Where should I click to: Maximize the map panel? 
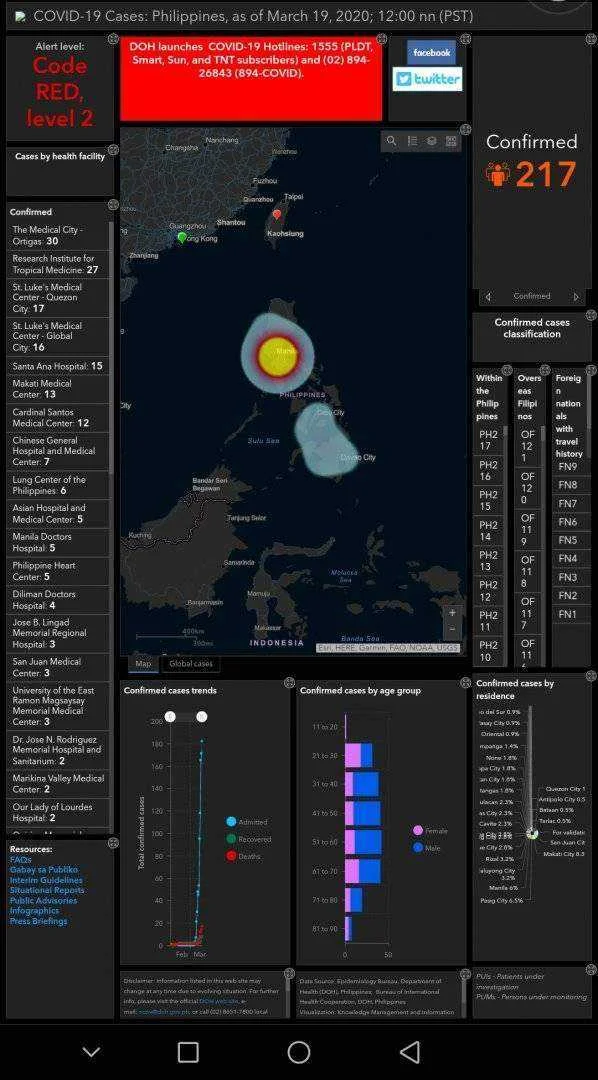465,129
